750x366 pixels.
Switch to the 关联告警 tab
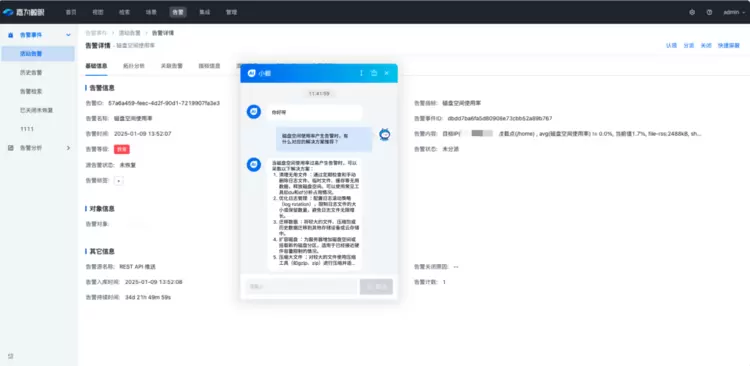tap(172, 66)
